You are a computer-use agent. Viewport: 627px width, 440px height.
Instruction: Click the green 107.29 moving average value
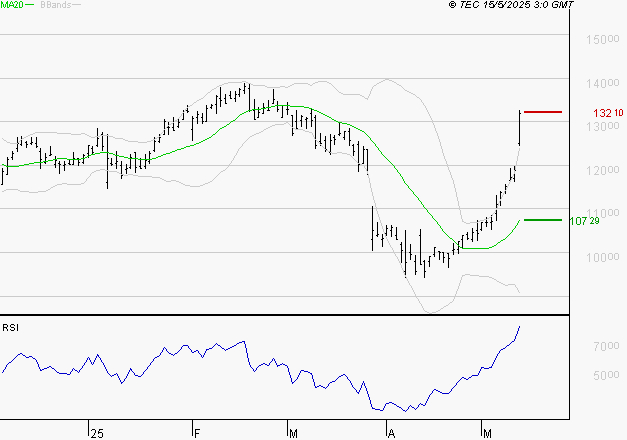click(585, 221)
